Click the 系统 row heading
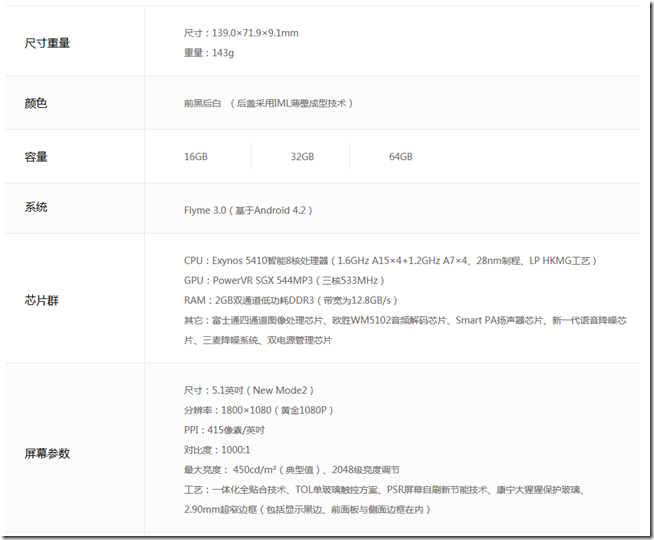Screen dimensions: 654x540 coord(36,207)
